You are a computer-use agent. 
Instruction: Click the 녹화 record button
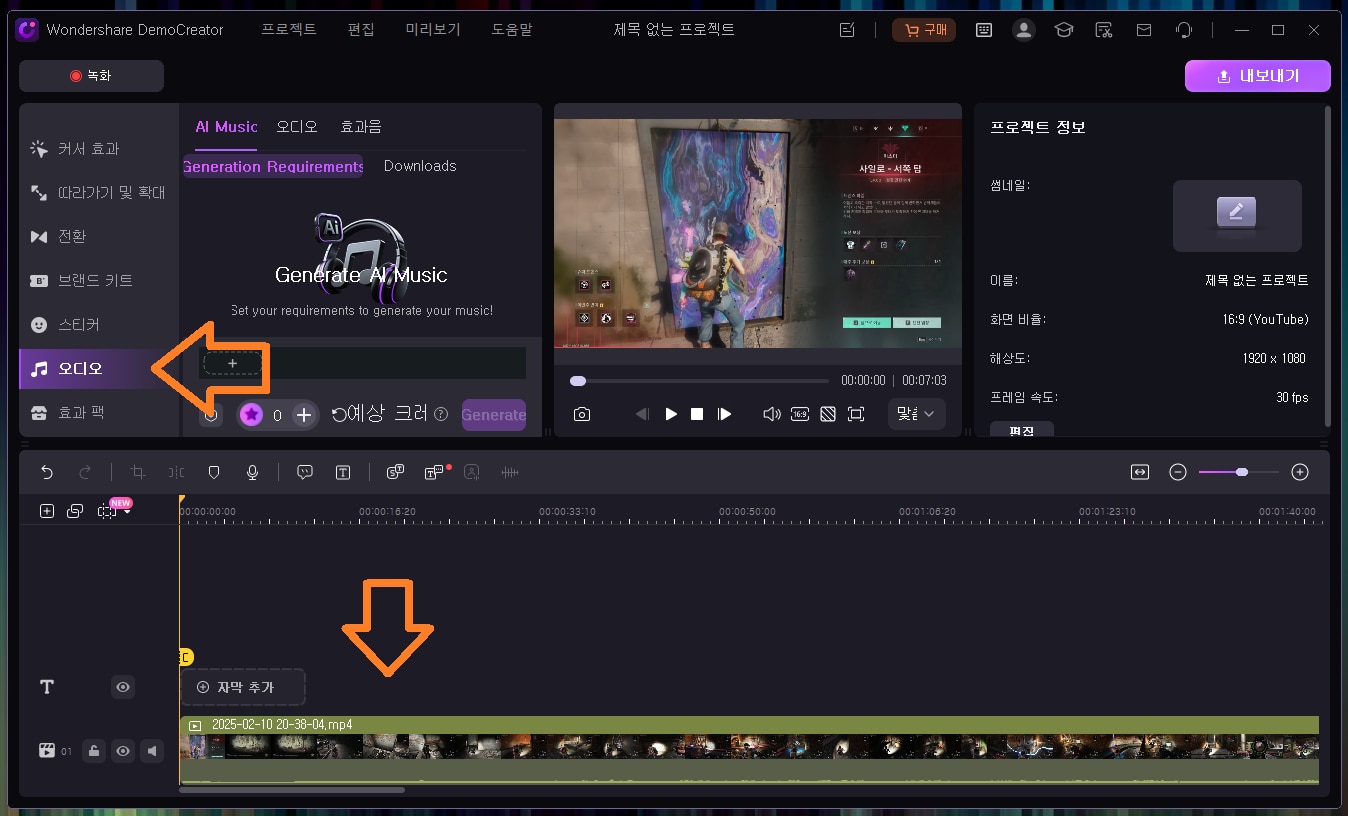tap(91, 76)
